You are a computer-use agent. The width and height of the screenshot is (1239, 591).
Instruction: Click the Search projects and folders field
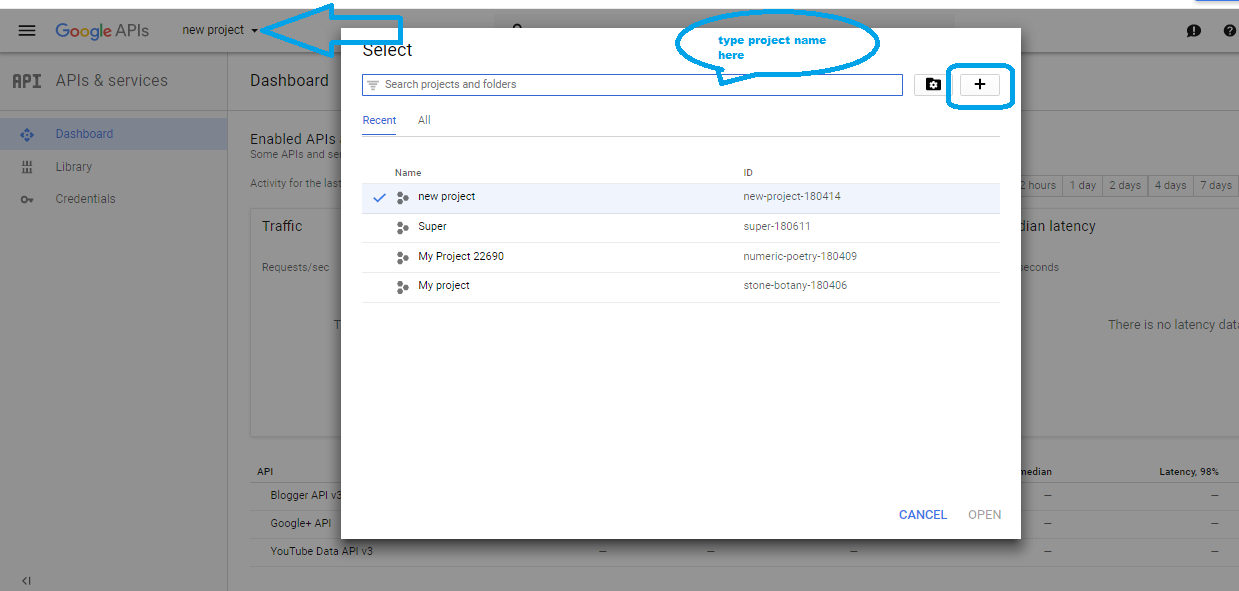click(632, 85)
